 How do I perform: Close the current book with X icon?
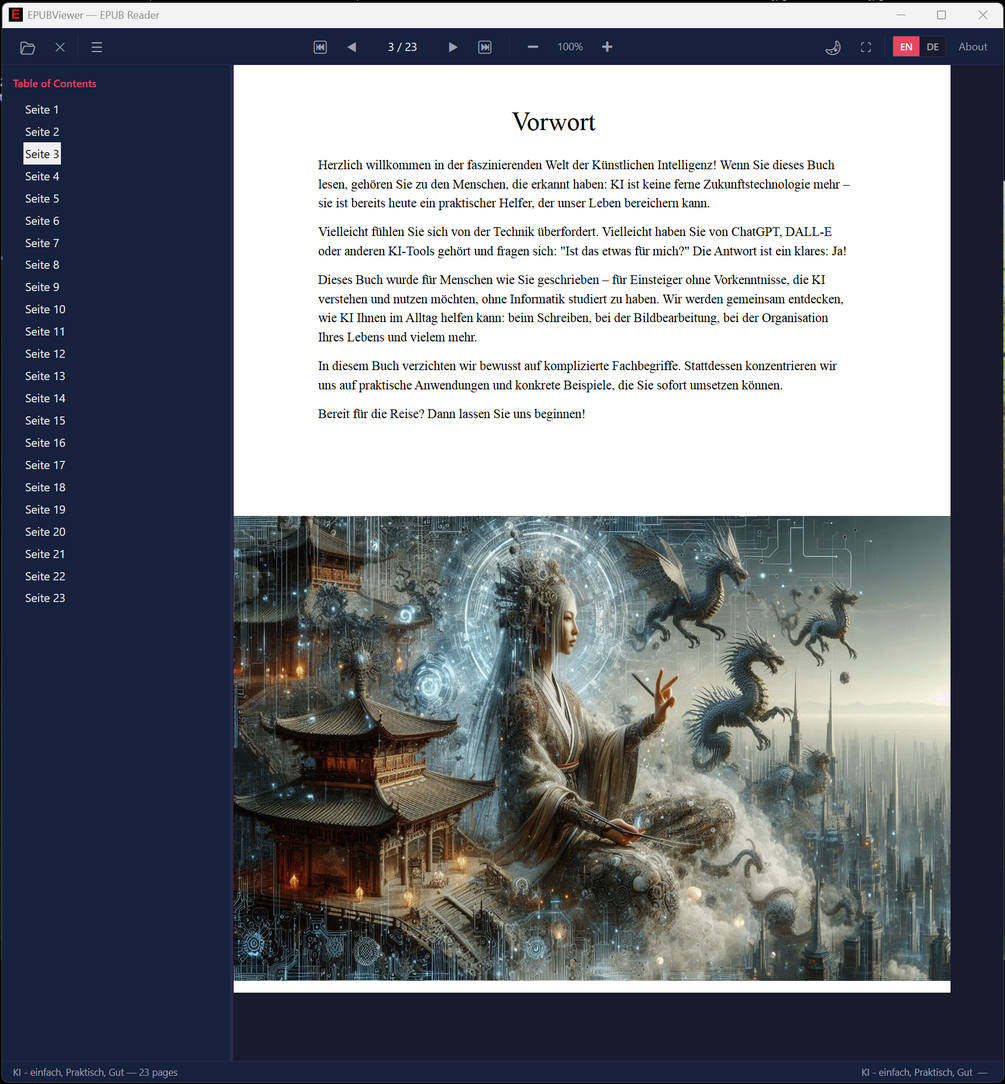(60, 47)
